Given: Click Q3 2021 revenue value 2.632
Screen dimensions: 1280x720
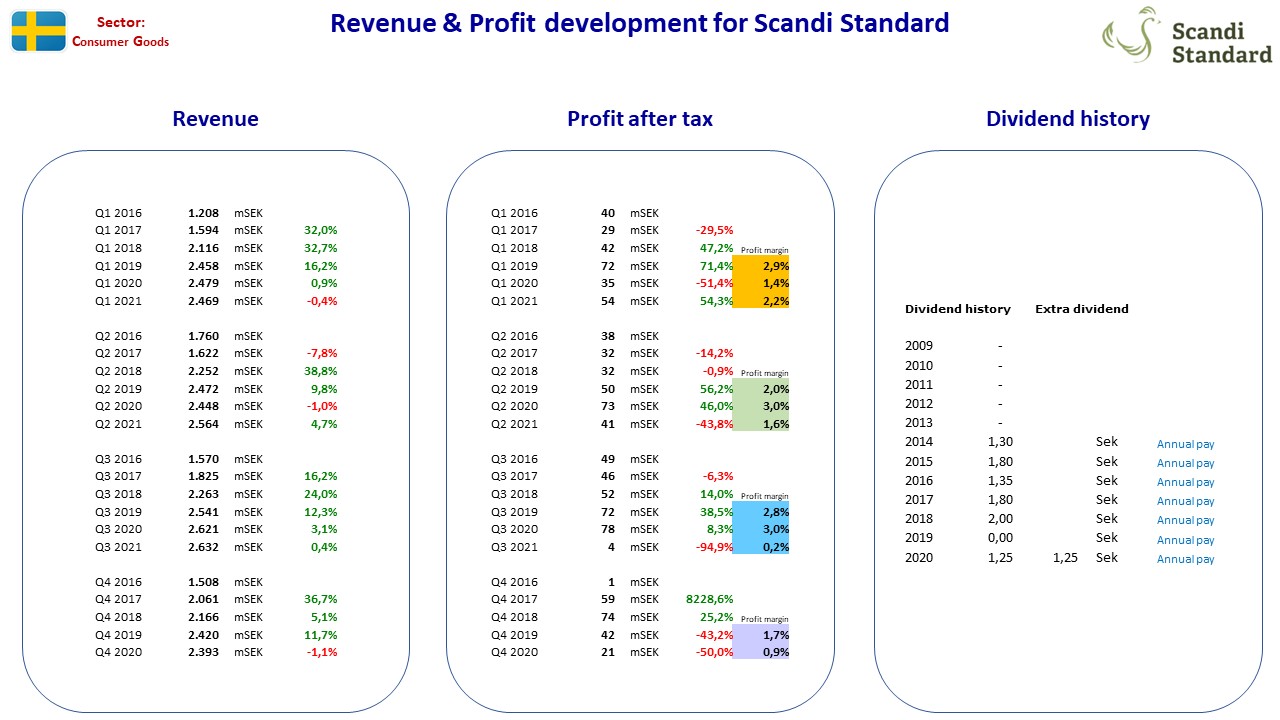Looking at the screenshot, I should (x=203, y=547).
